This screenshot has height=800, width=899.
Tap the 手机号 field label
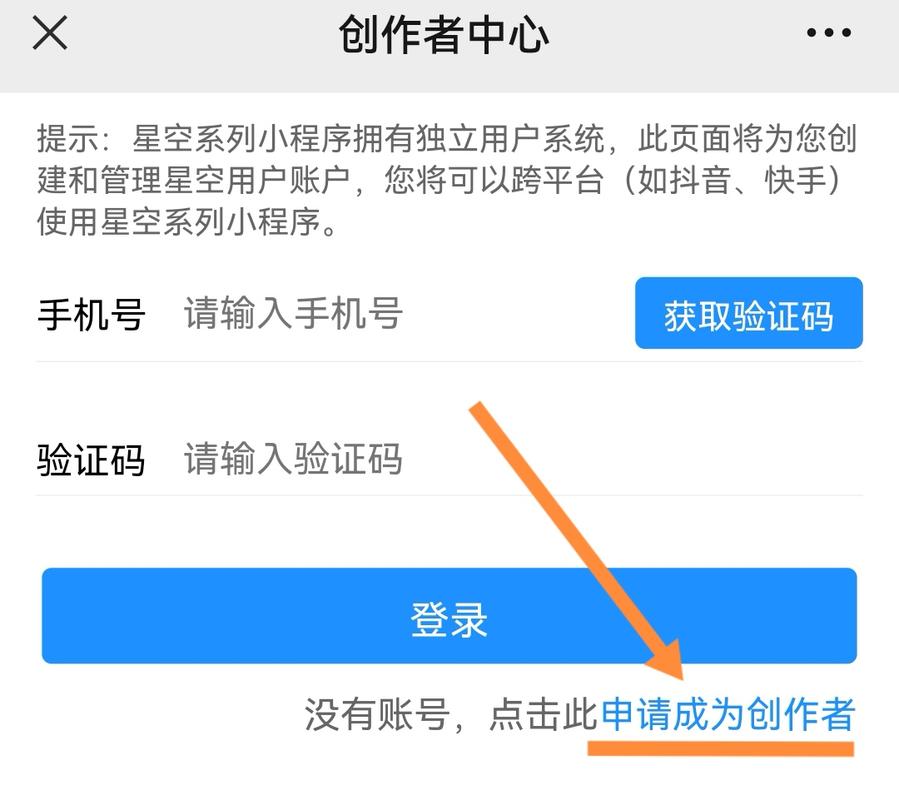(x=91, y=314)
